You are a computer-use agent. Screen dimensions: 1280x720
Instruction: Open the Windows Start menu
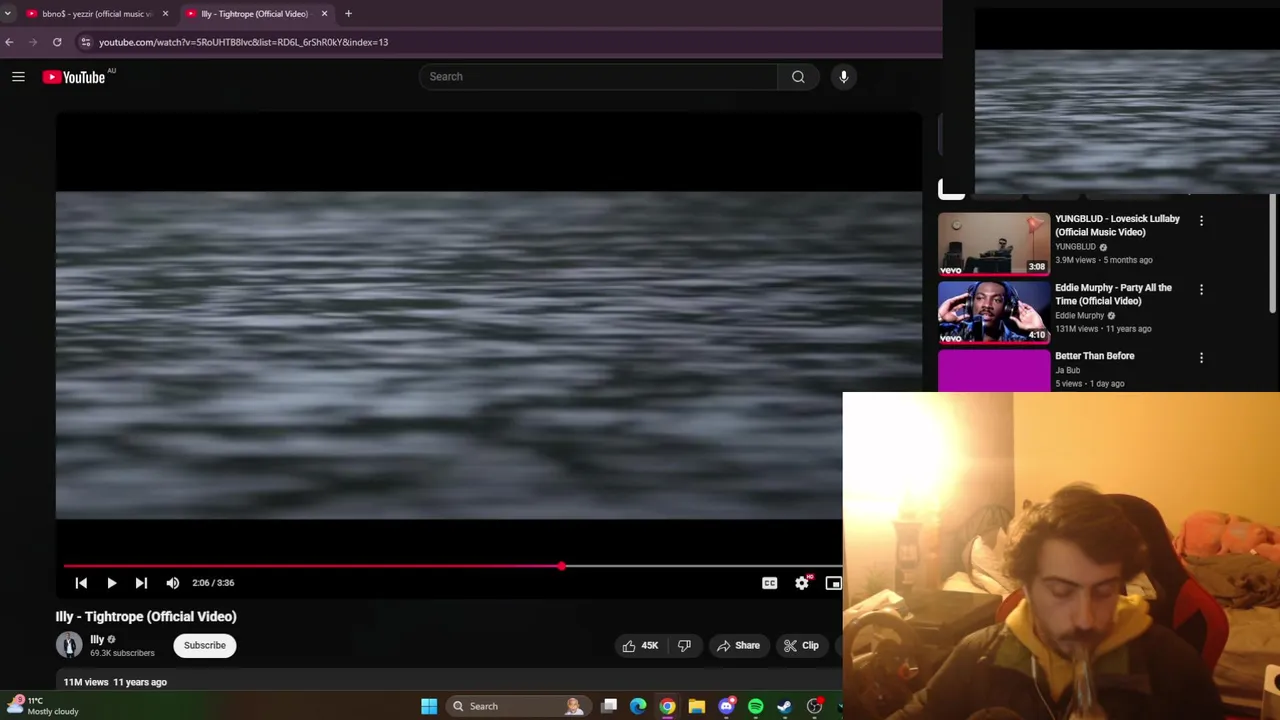(429, 706)
